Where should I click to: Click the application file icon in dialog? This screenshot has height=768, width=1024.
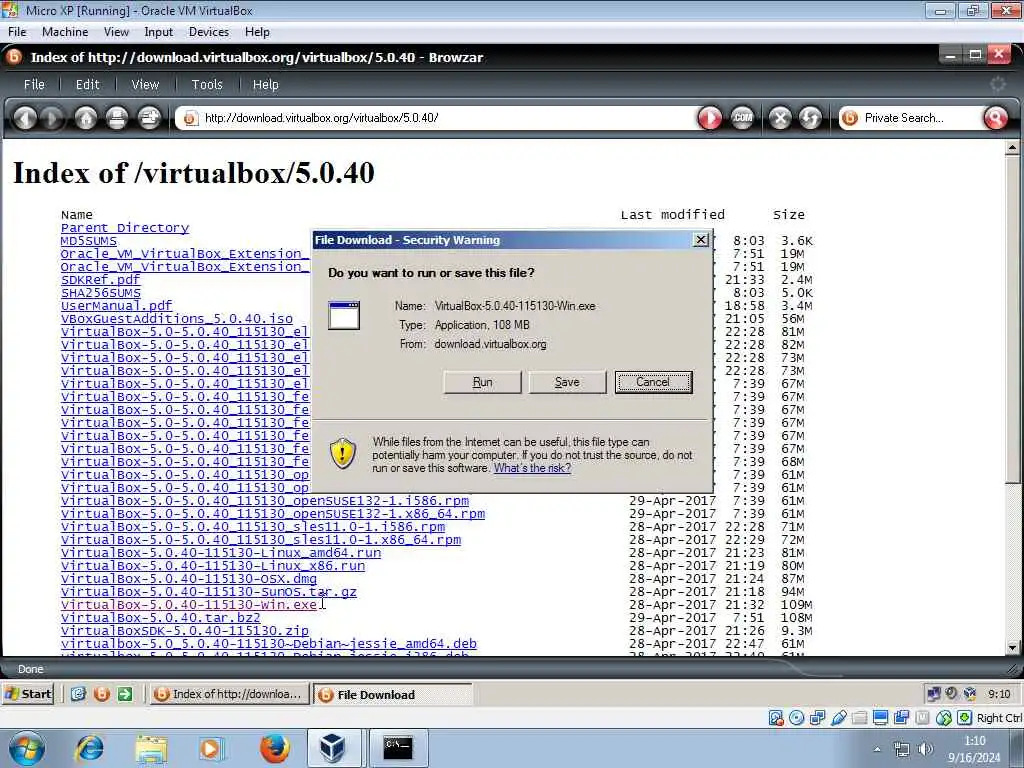pos(344,315)
